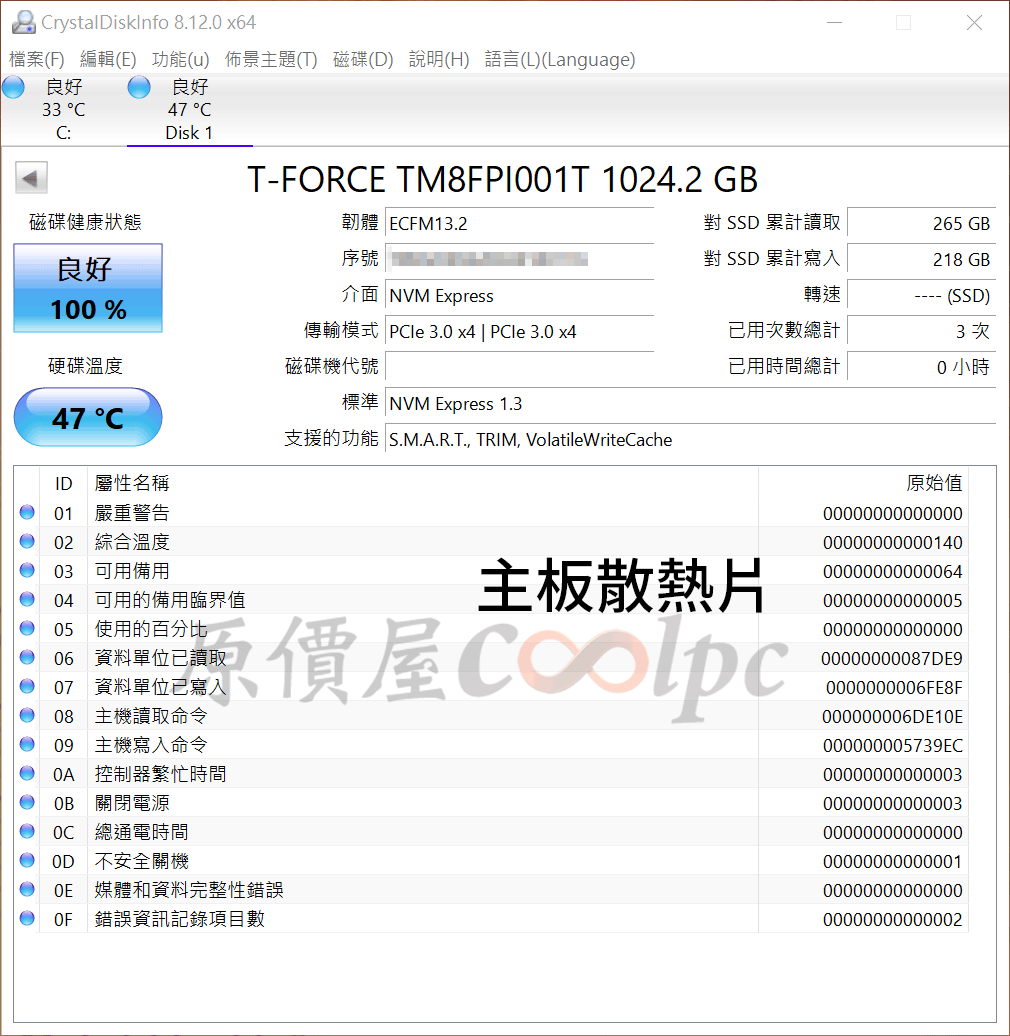The image size is (1010, 1036).
Task: Click status dot for attribute 0E 媒體和資料完整性錯誤
Action: coord(27,889)
